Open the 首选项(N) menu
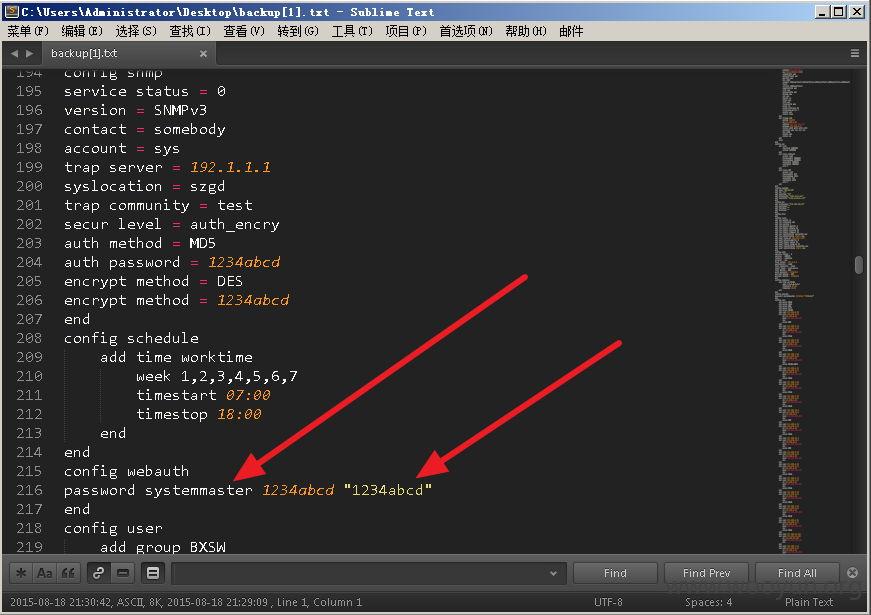 (x=465, y=31)
